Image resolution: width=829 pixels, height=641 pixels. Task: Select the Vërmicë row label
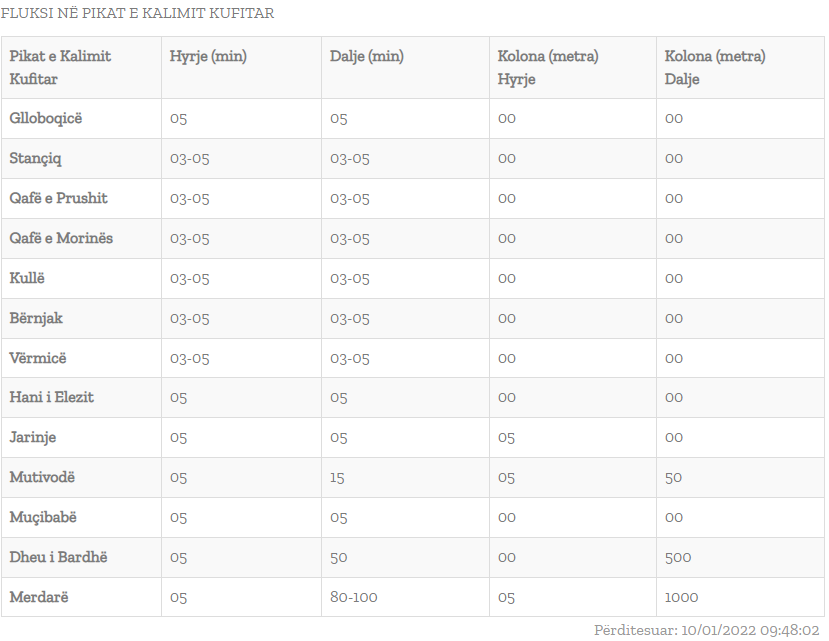point(38,358)
